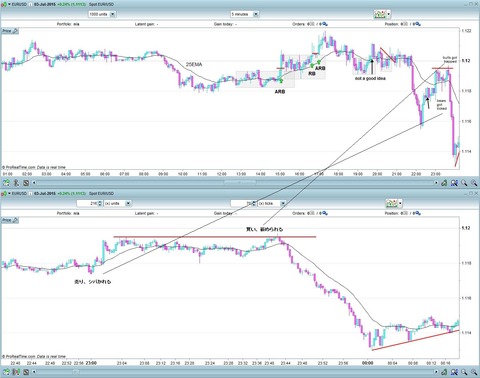The width and height of the screenshot is (480, 378).
Task: Click the '1.122' price label on upper chart axis
Action: 466,31
